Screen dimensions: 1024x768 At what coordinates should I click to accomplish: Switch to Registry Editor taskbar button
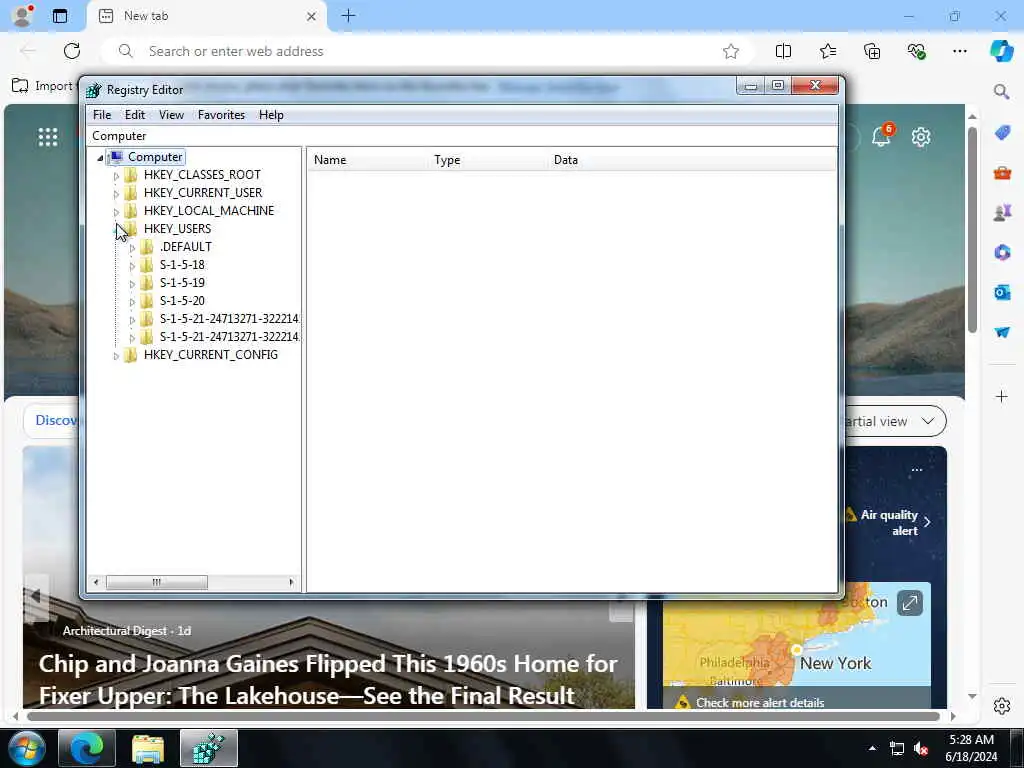(209, 748)
